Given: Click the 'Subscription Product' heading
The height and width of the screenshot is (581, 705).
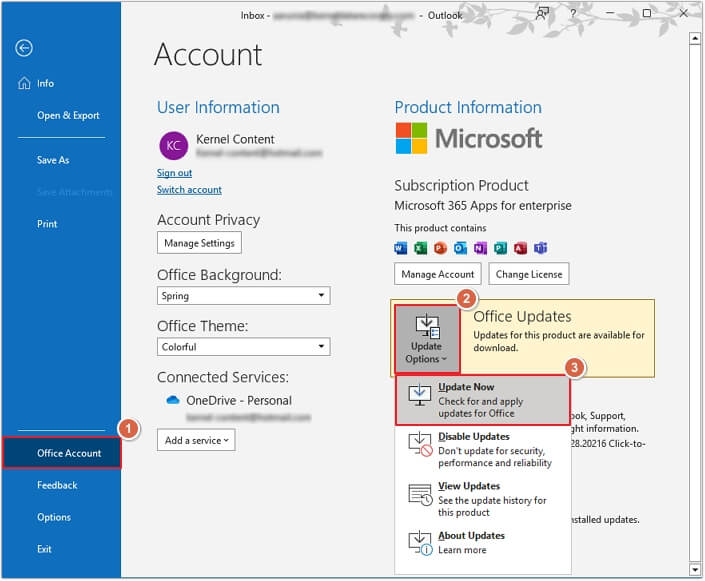Looking at the screenshot, I should pos(461,185).
